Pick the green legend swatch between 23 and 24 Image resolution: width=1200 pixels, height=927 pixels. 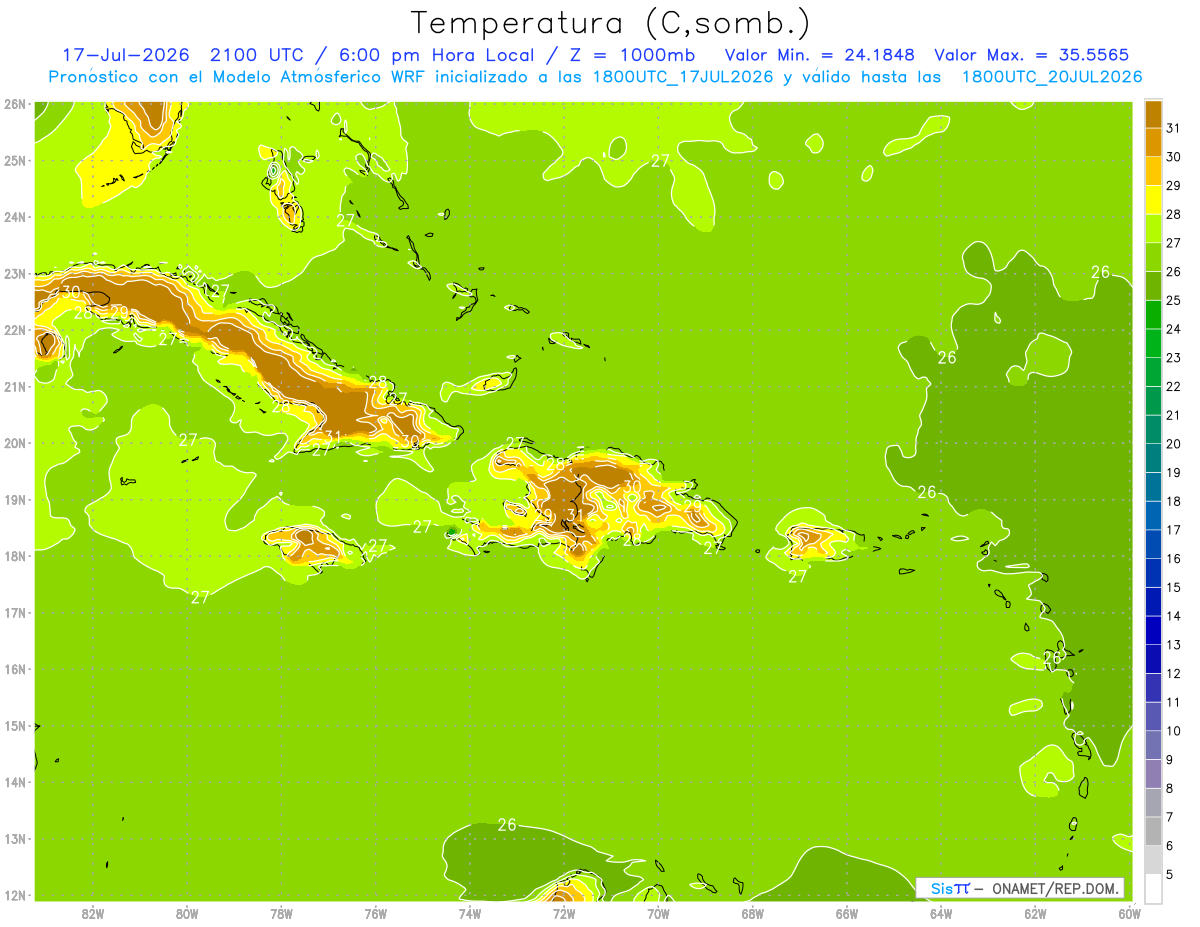1153,343
